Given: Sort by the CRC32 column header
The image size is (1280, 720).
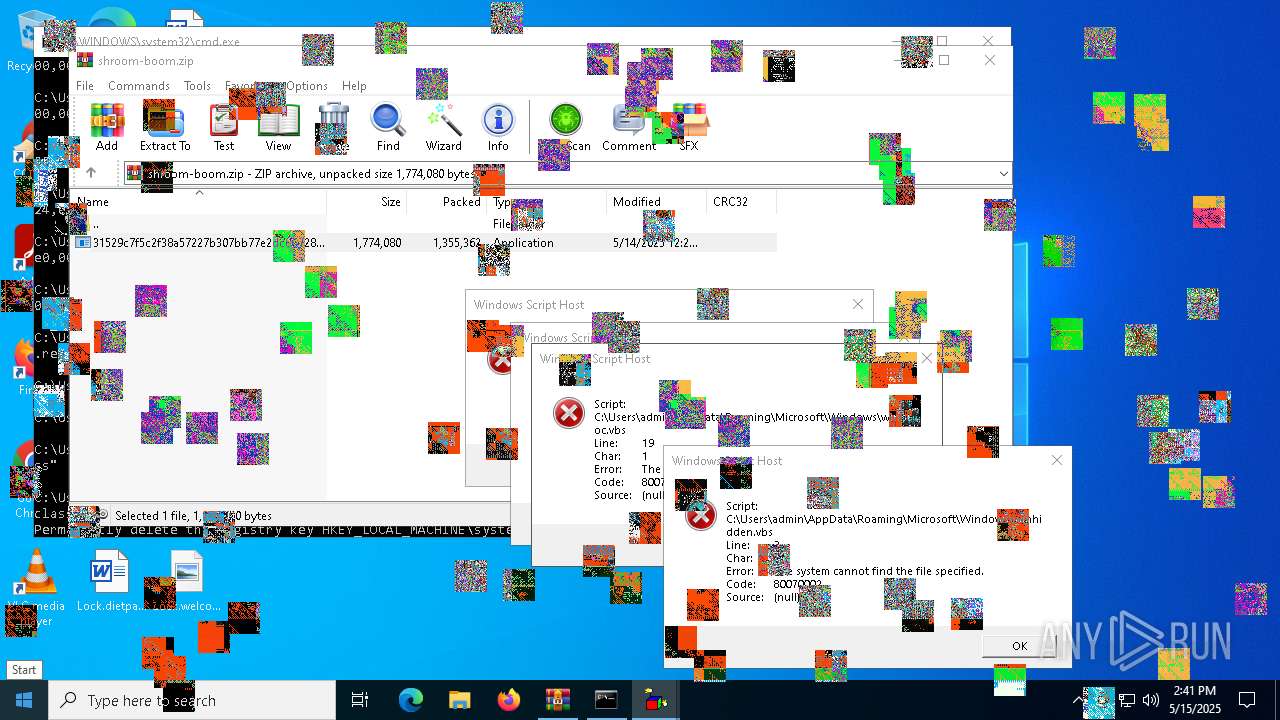Looking at the screenshot, I should tap(741, 202).
